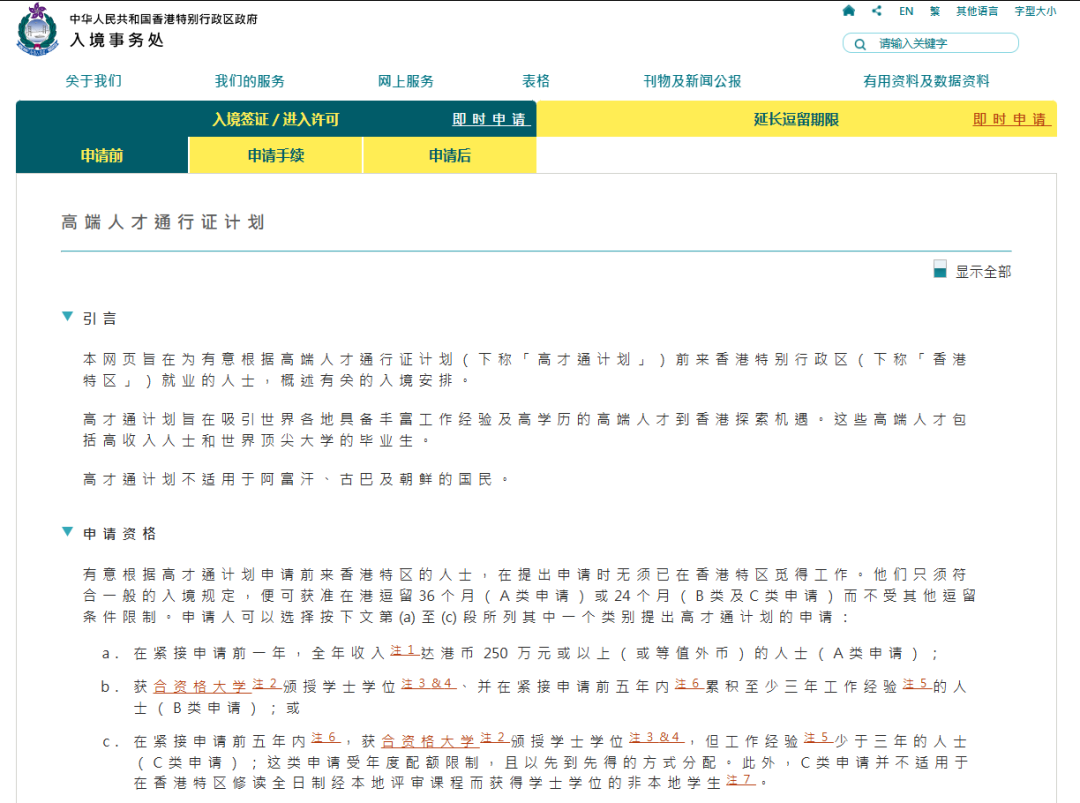The image size is (1080, 803).
Task: Switch language to EN
Action: pos(906,11)
